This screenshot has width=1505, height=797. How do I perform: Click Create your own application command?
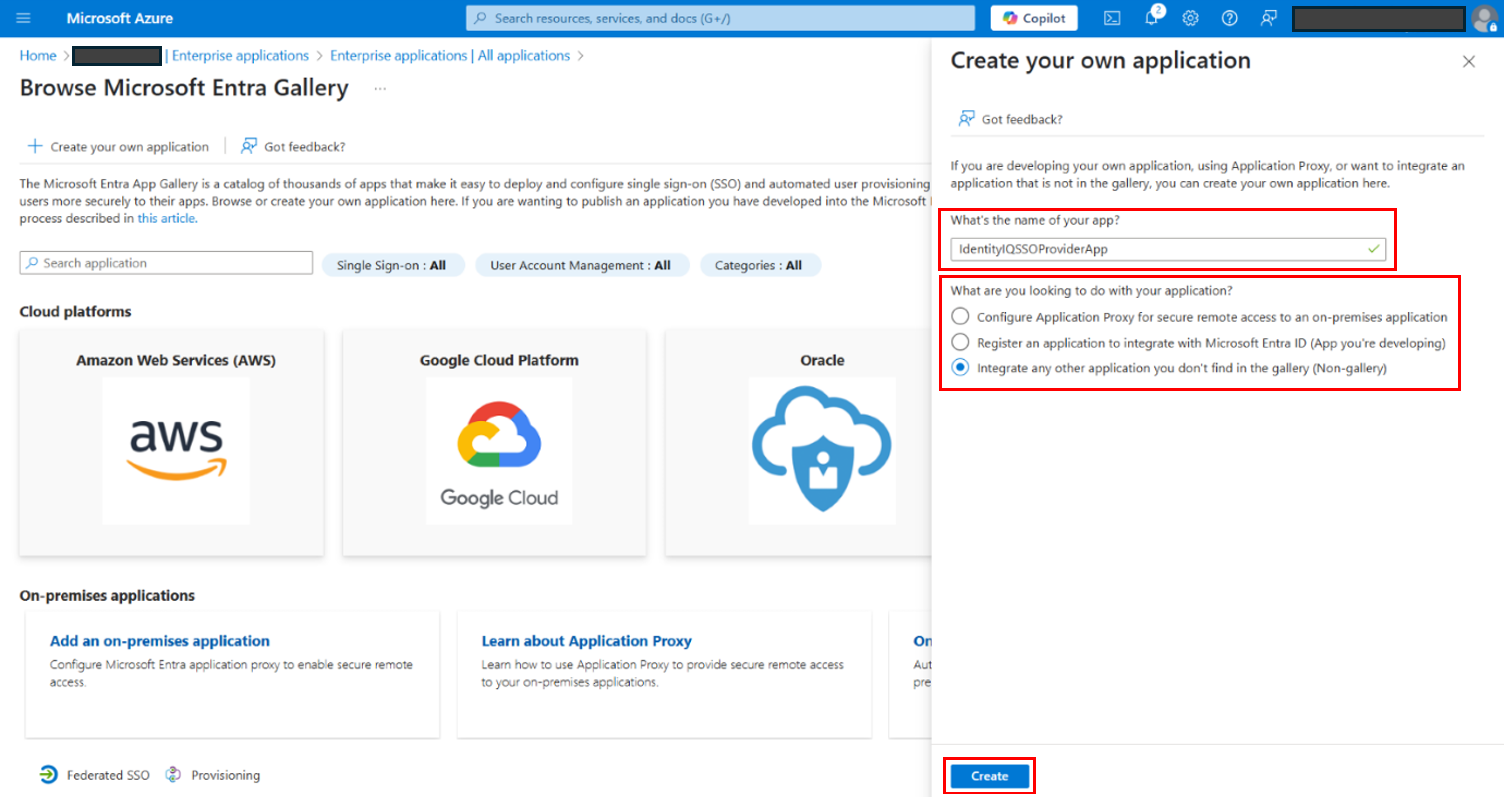(119, 147)
